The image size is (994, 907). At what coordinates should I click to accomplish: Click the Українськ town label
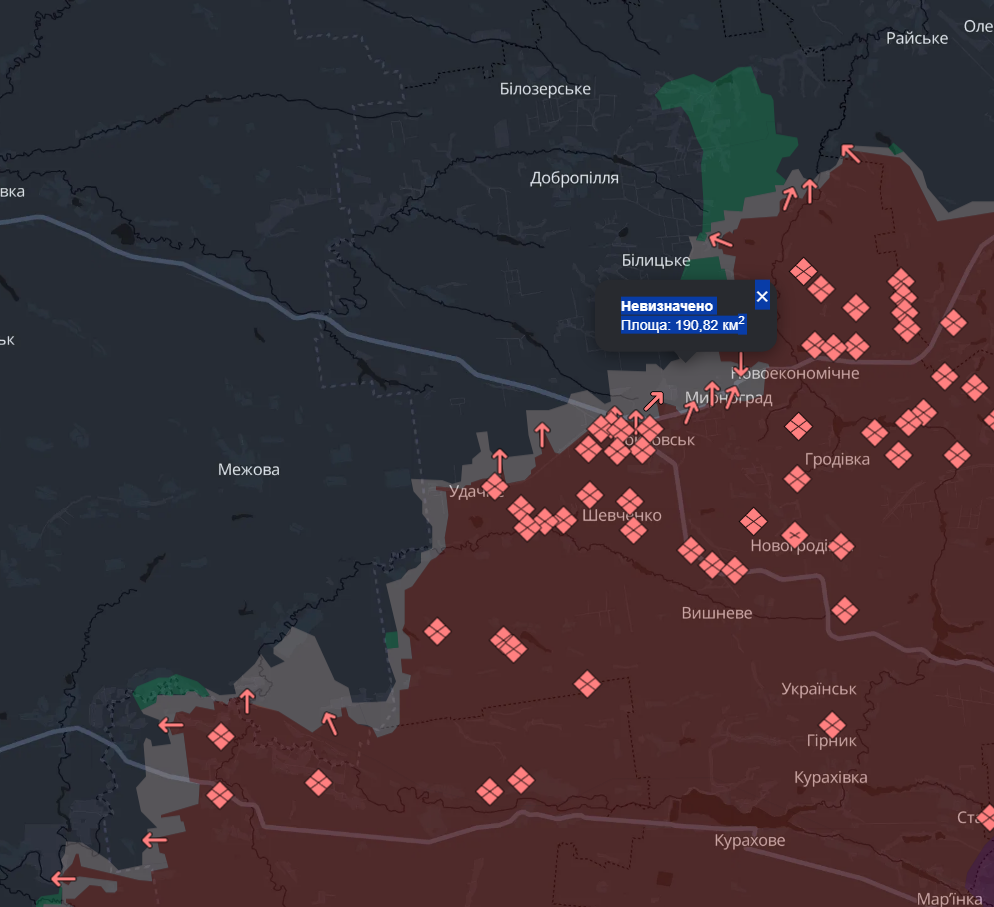pyautogui.click(x=818, y=689)
